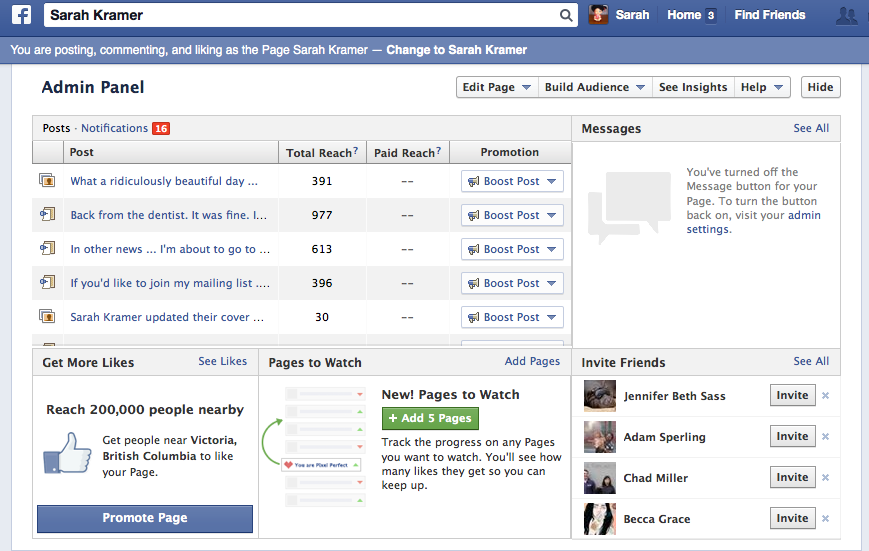Dismiss Adam Sperling invite suggestion
The height and width of the screenshot is (551, 869).
click(825, 436)
